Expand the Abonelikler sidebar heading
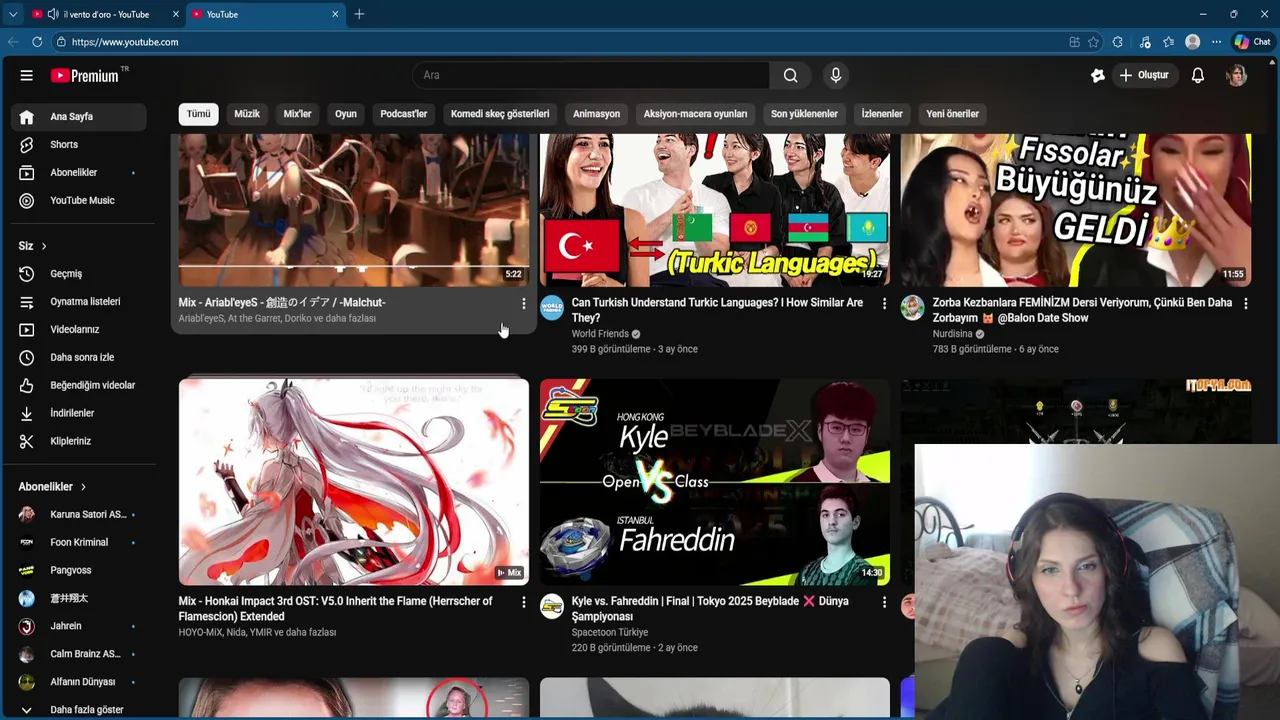 pos(53,487)
